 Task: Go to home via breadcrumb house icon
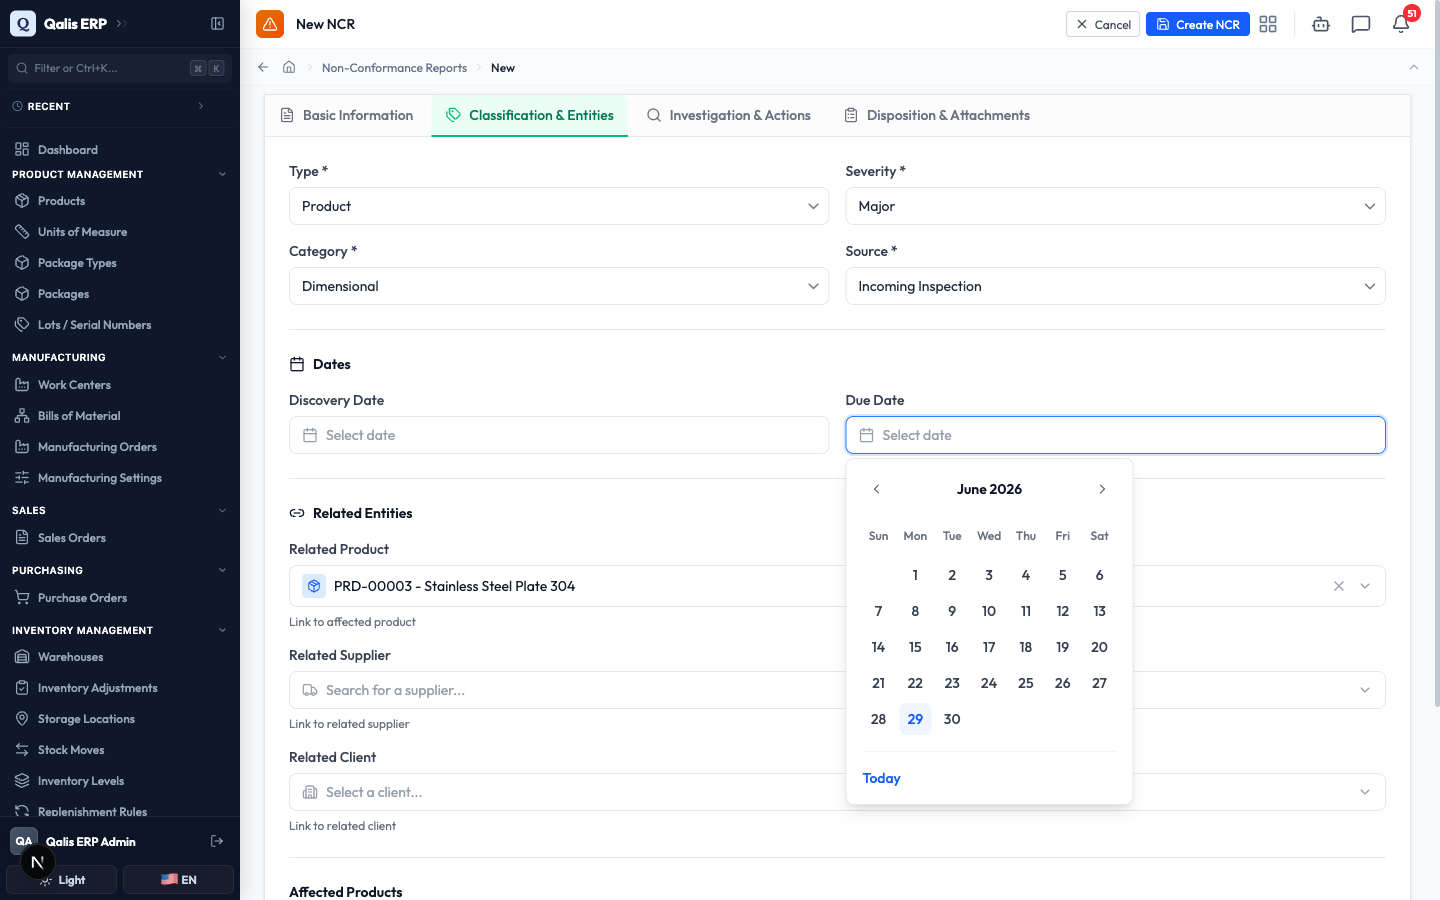point(289,67)
